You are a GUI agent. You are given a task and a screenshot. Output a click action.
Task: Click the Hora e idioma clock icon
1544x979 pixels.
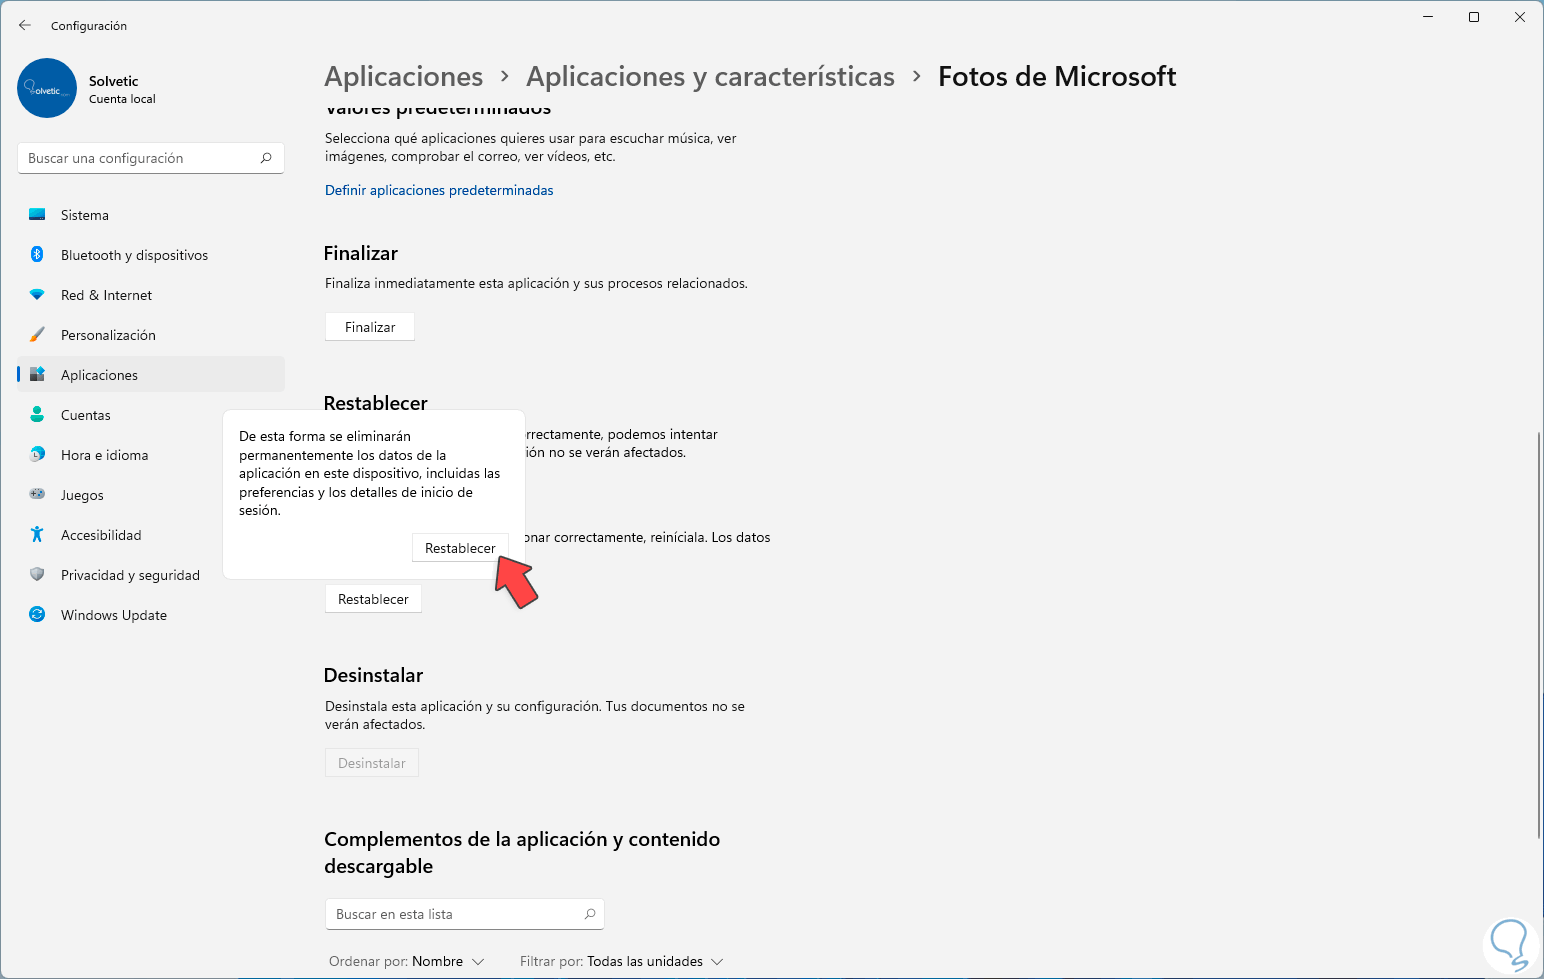[x=37, y=455]
